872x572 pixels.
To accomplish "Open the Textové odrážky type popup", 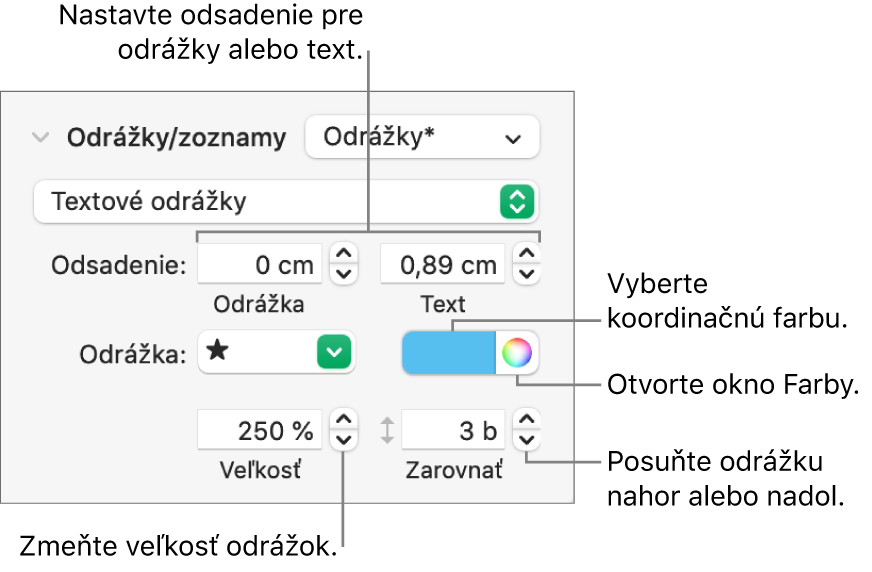I will [x=285, y=201].
